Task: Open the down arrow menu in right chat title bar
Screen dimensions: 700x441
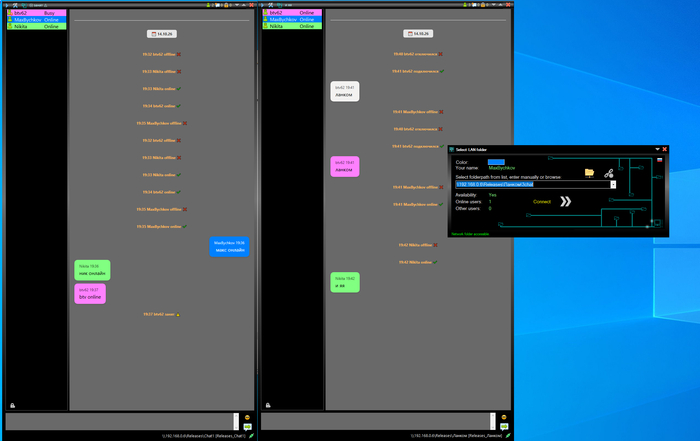Action: pyautogui.click(x=493, y=5)
